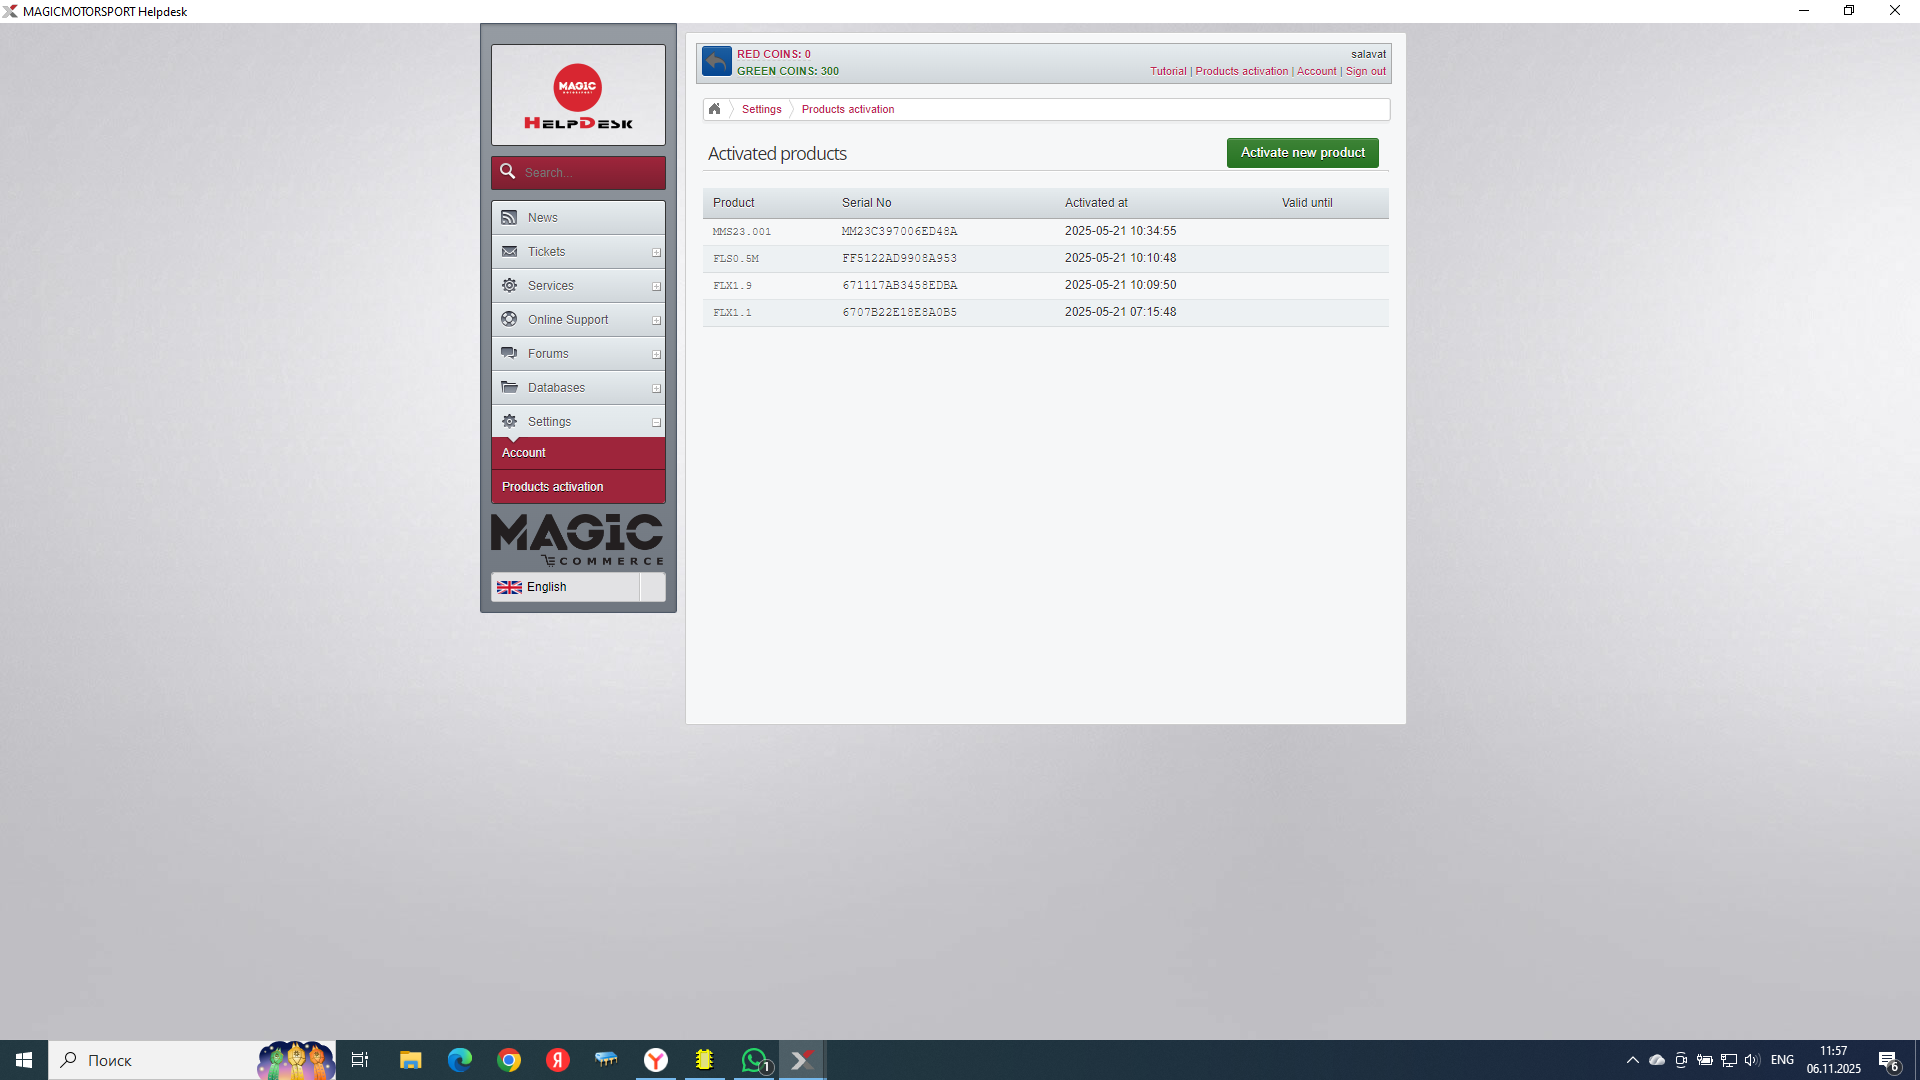Select Products activation in the sidebar
The width and height of the screenshot is (1920, 1080).
[552, 487]
